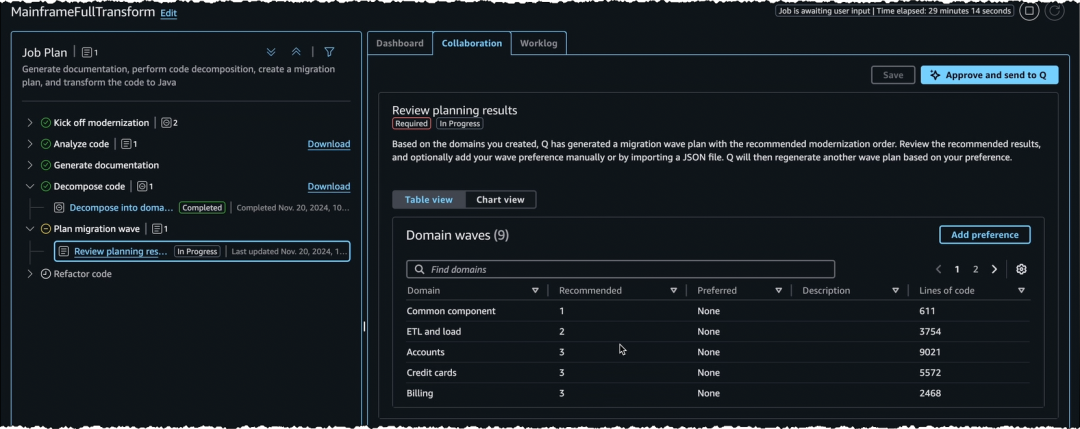Select the Billing domain row
The width and height of the screenshot is (1080, 429).
(x=718, y=393)
